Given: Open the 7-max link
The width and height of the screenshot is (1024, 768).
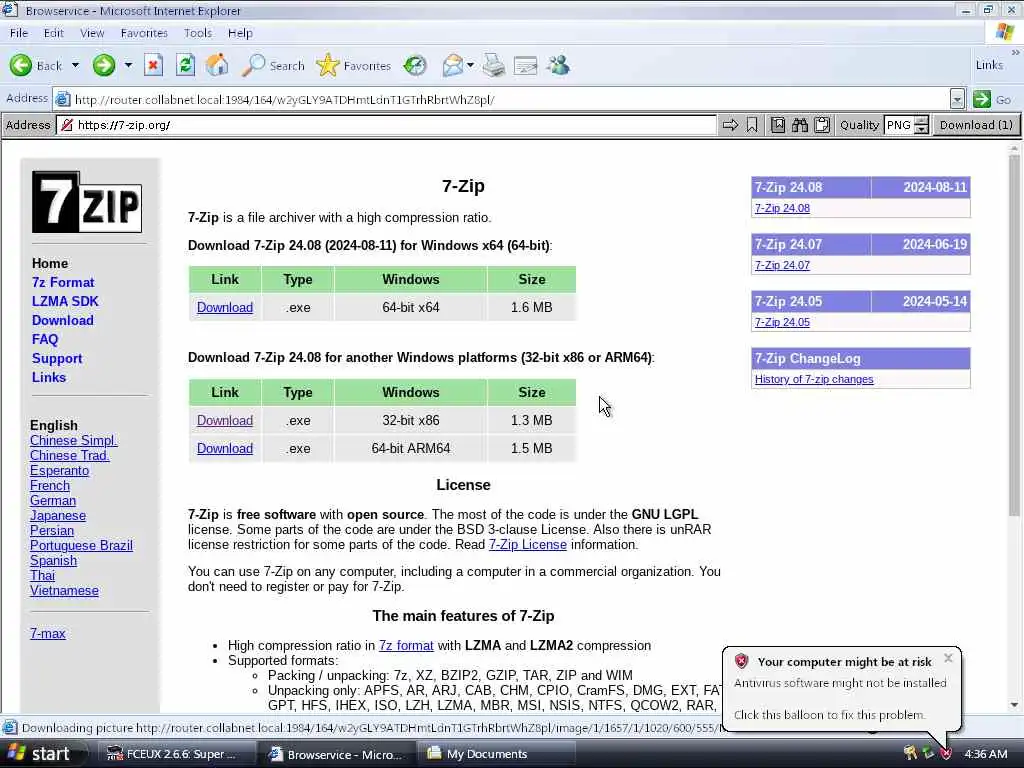Looking at the screenshot, I should point(48,633).
